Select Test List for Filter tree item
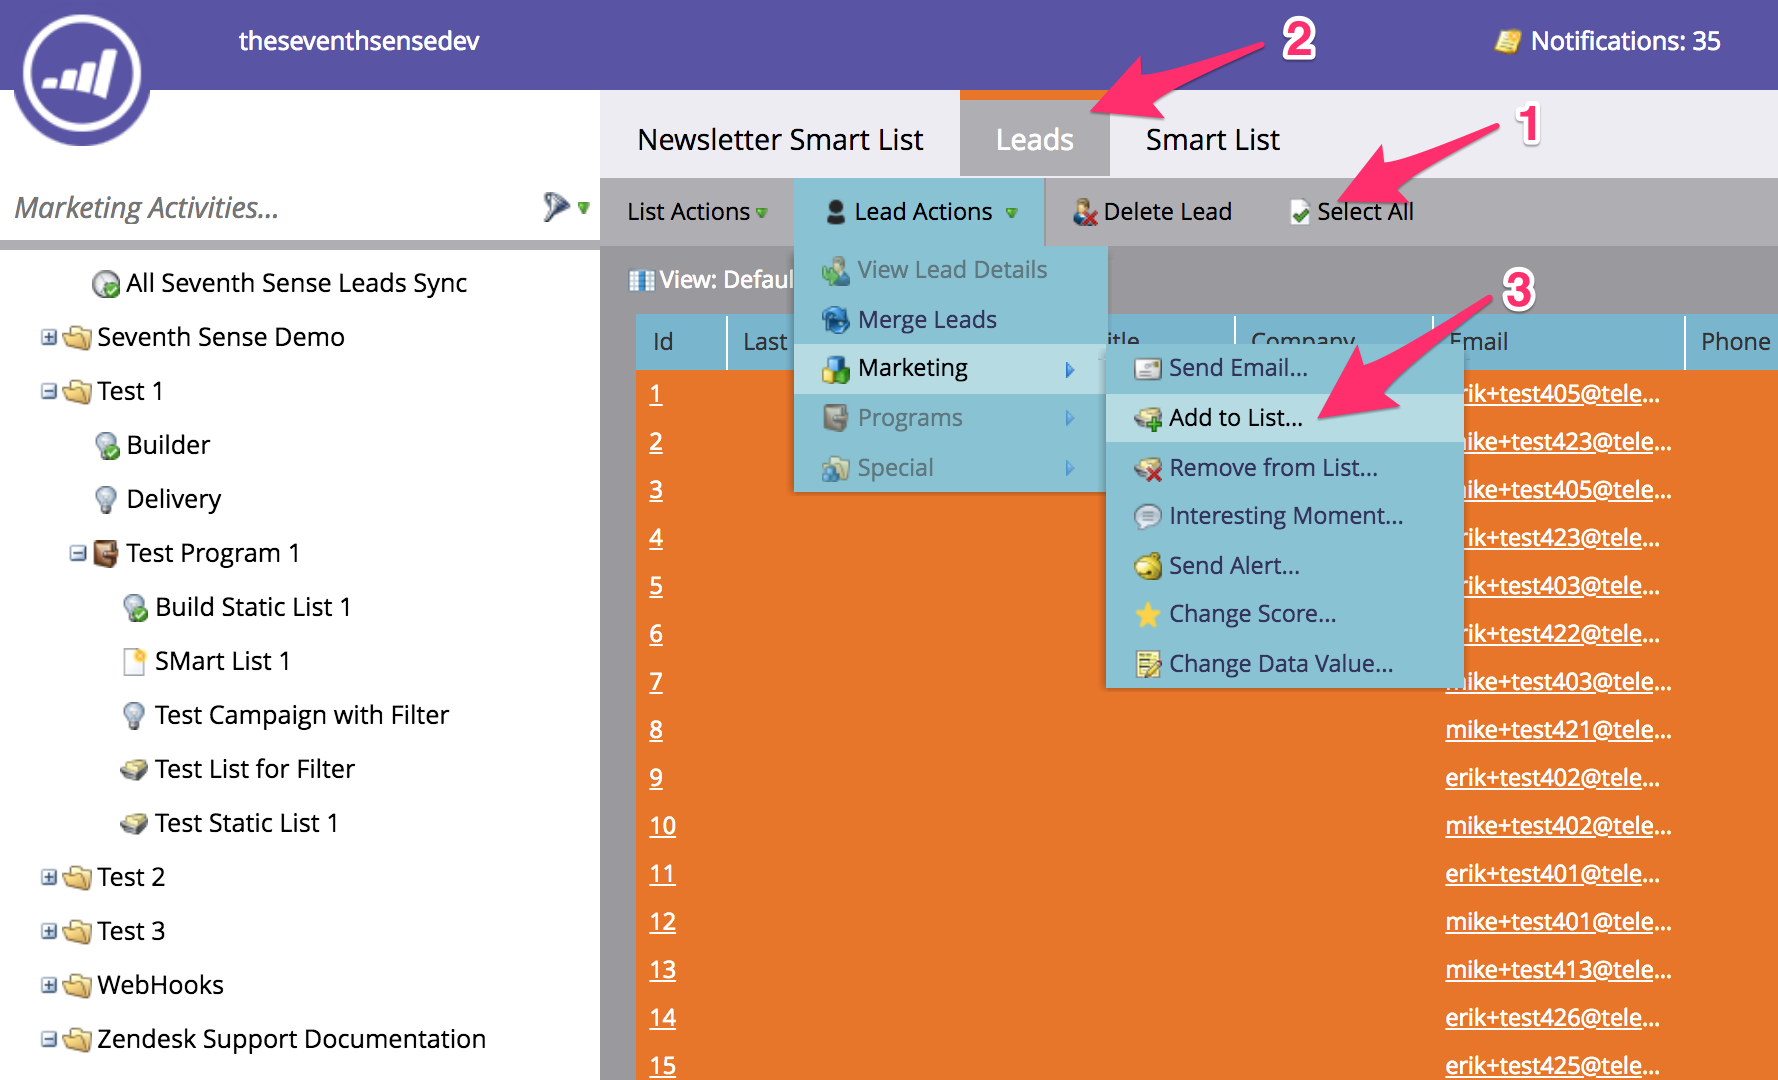This screenshot has height=1080, width=1778. pos(254,769)
